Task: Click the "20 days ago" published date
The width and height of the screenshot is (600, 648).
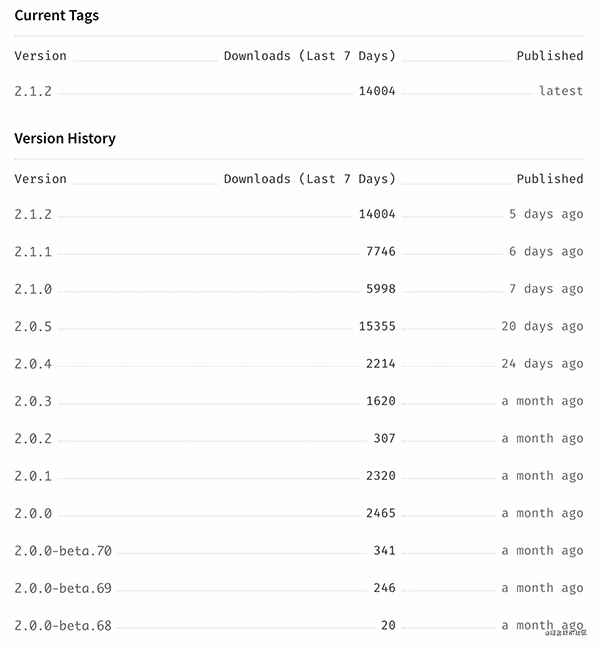Action: pos(542,327)
